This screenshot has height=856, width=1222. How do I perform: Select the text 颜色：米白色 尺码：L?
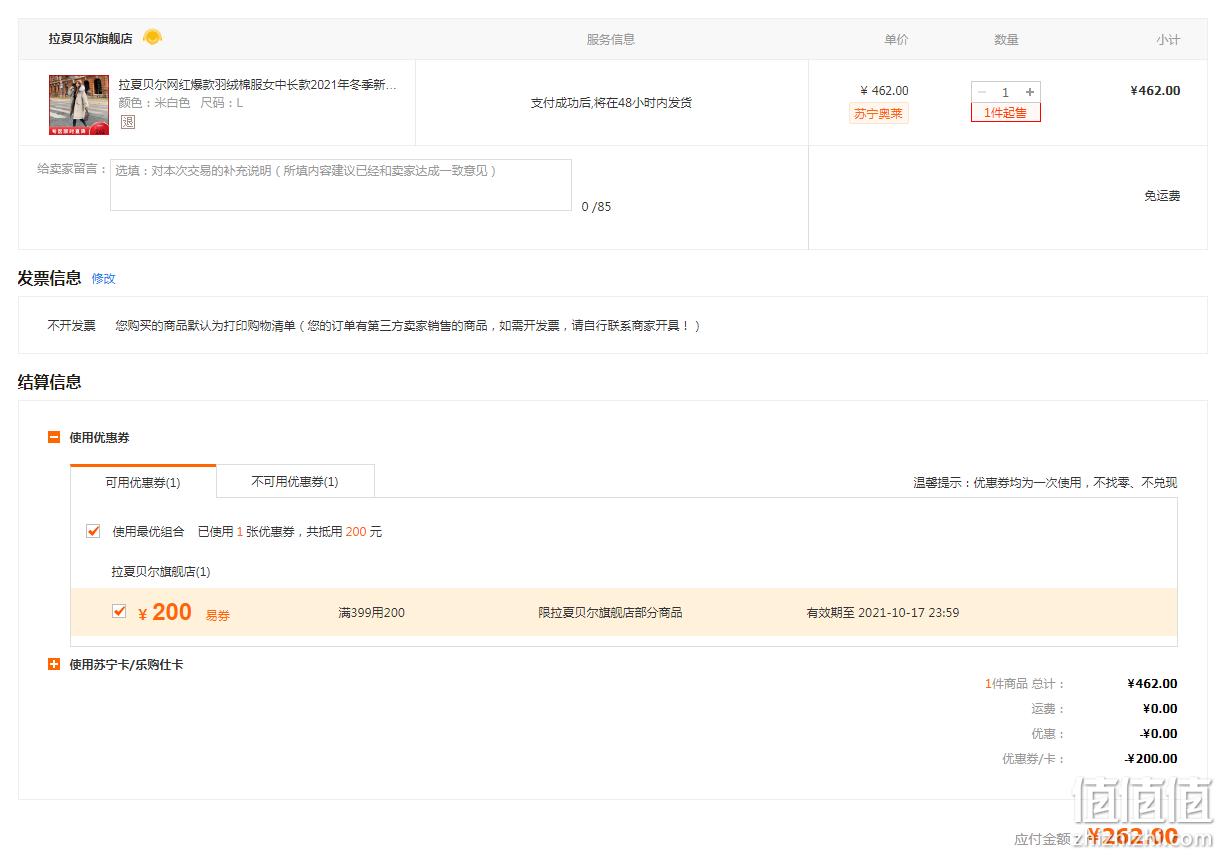[x=181, y=103]
